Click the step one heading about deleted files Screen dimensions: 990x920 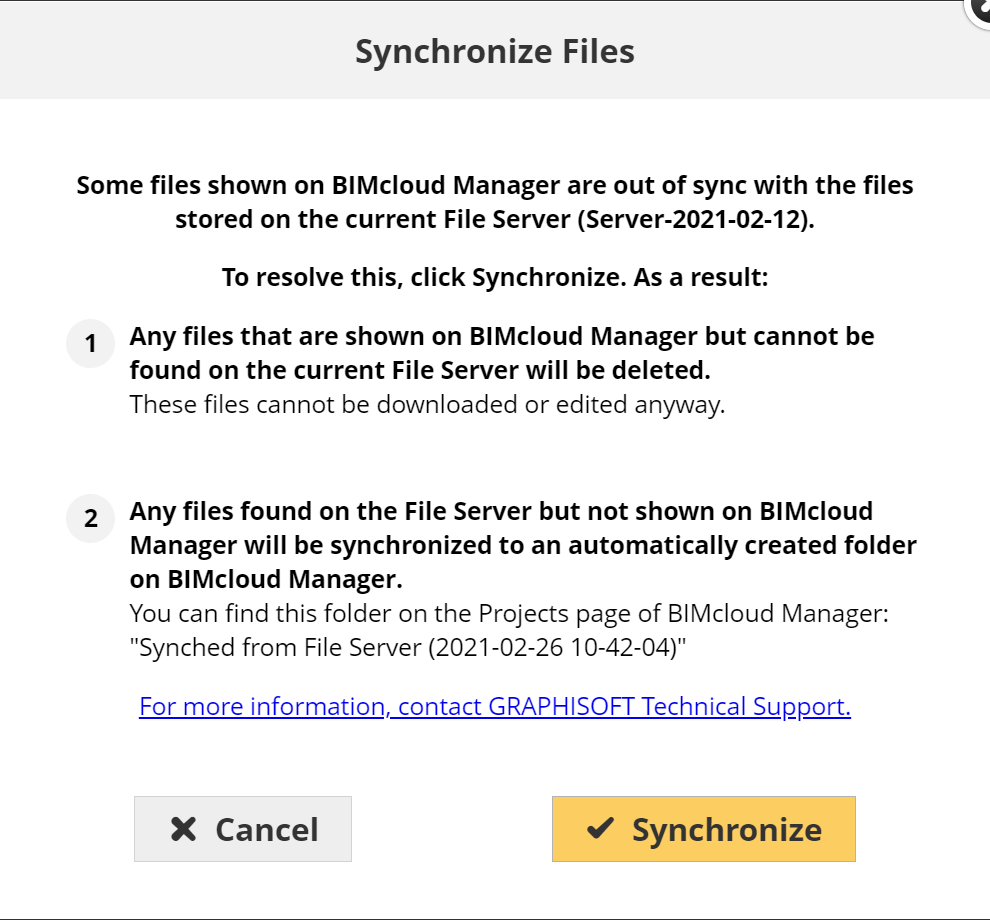500,352
